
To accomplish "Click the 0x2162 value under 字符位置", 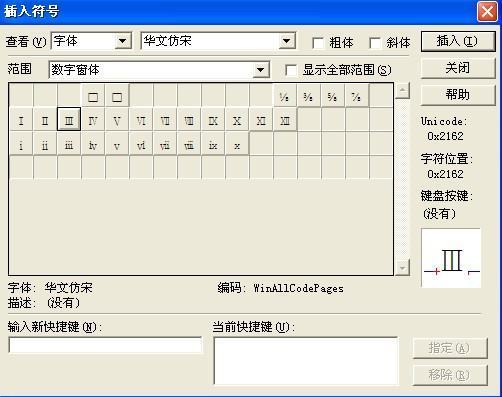I will (x=445, y=174).
